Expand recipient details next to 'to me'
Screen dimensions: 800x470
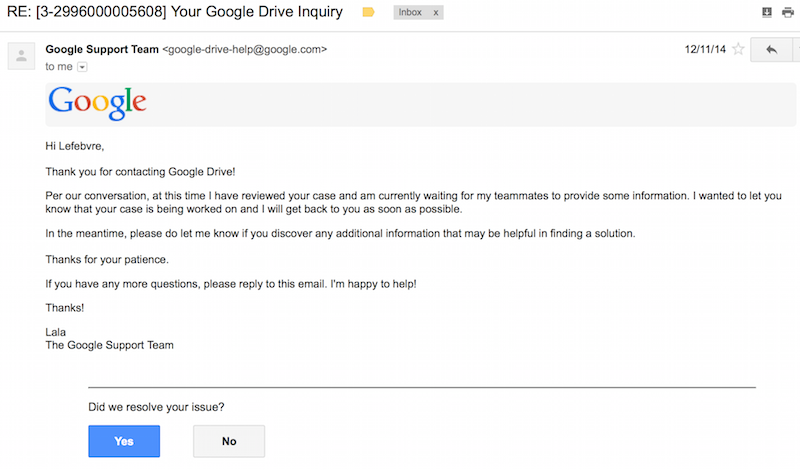click(x=82, y=67)
